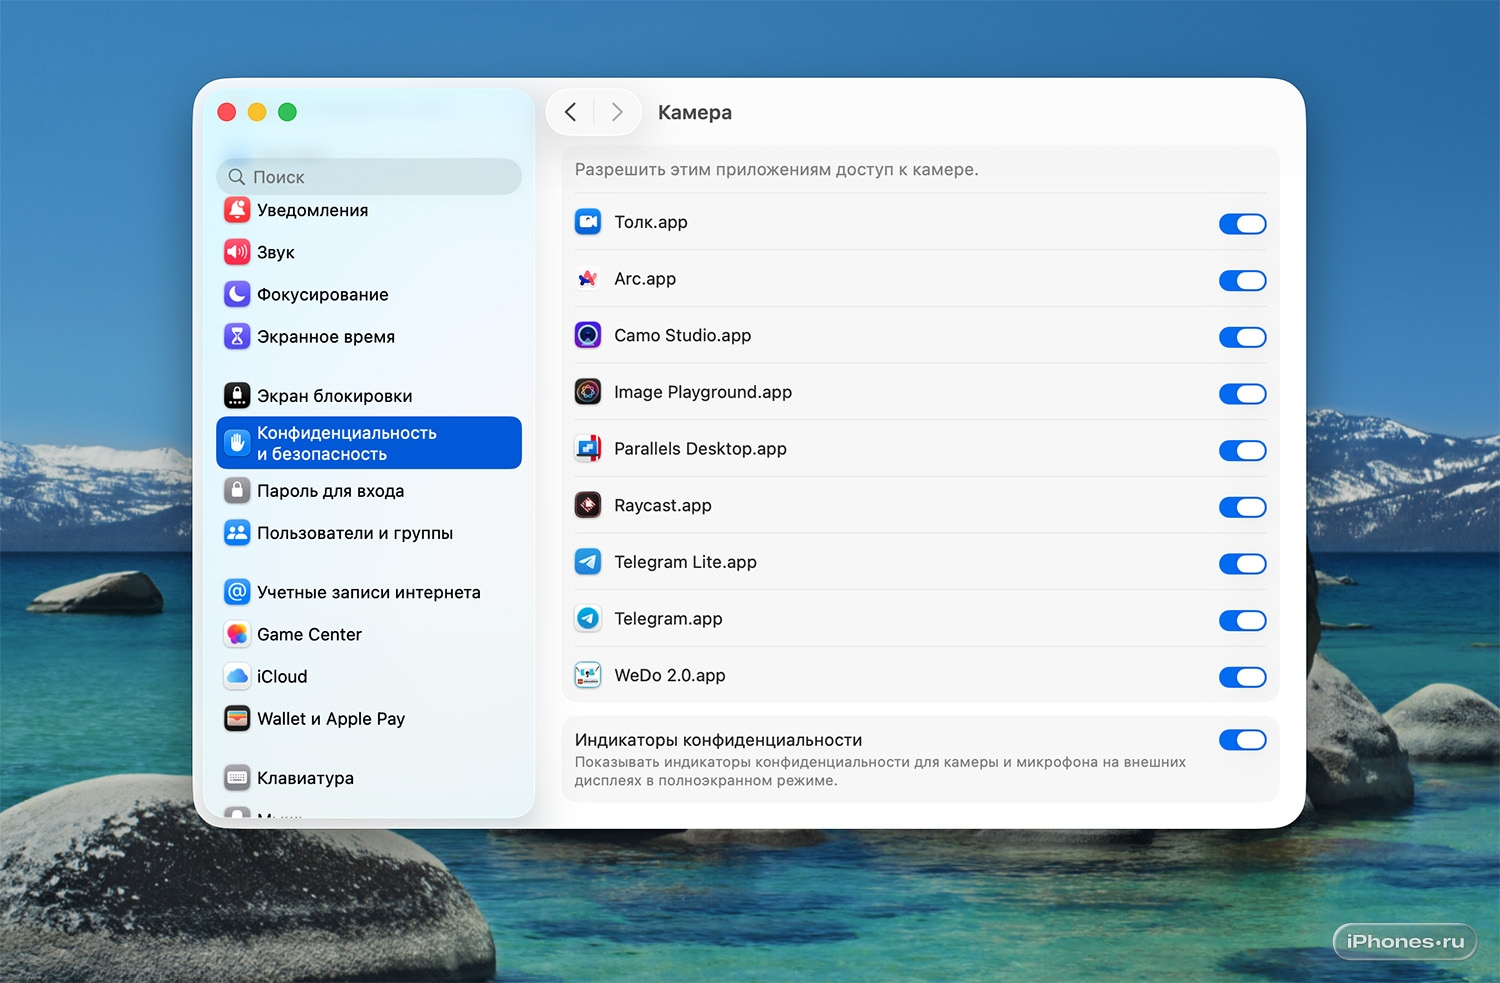Select Конфиденциальность и безопасность in sidebar
The image size is (1500, 983).
click(x=369, y=443)
